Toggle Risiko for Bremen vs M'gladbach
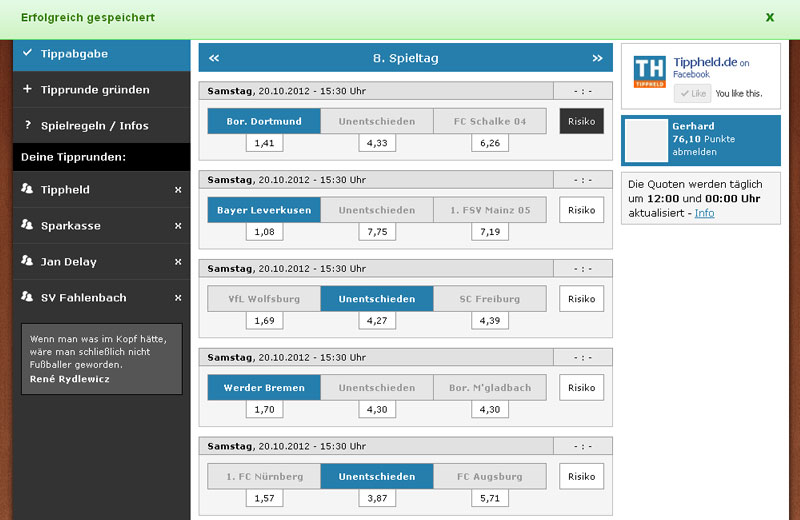 click(582, 387)
